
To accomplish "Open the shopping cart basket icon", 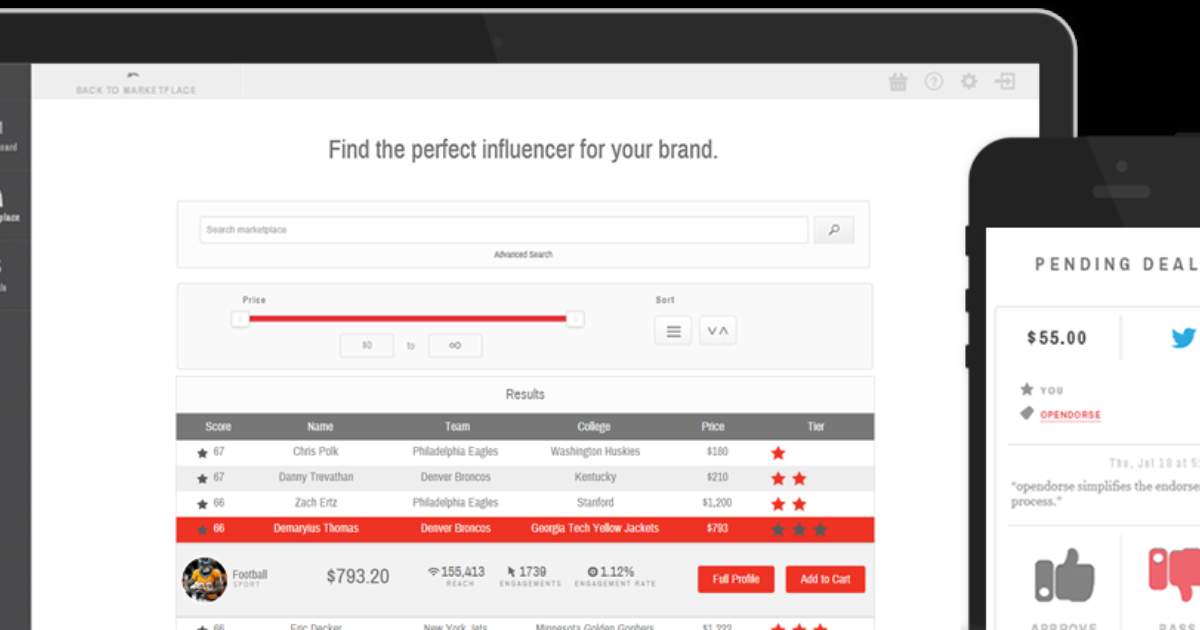I will [x=898, y=83].
